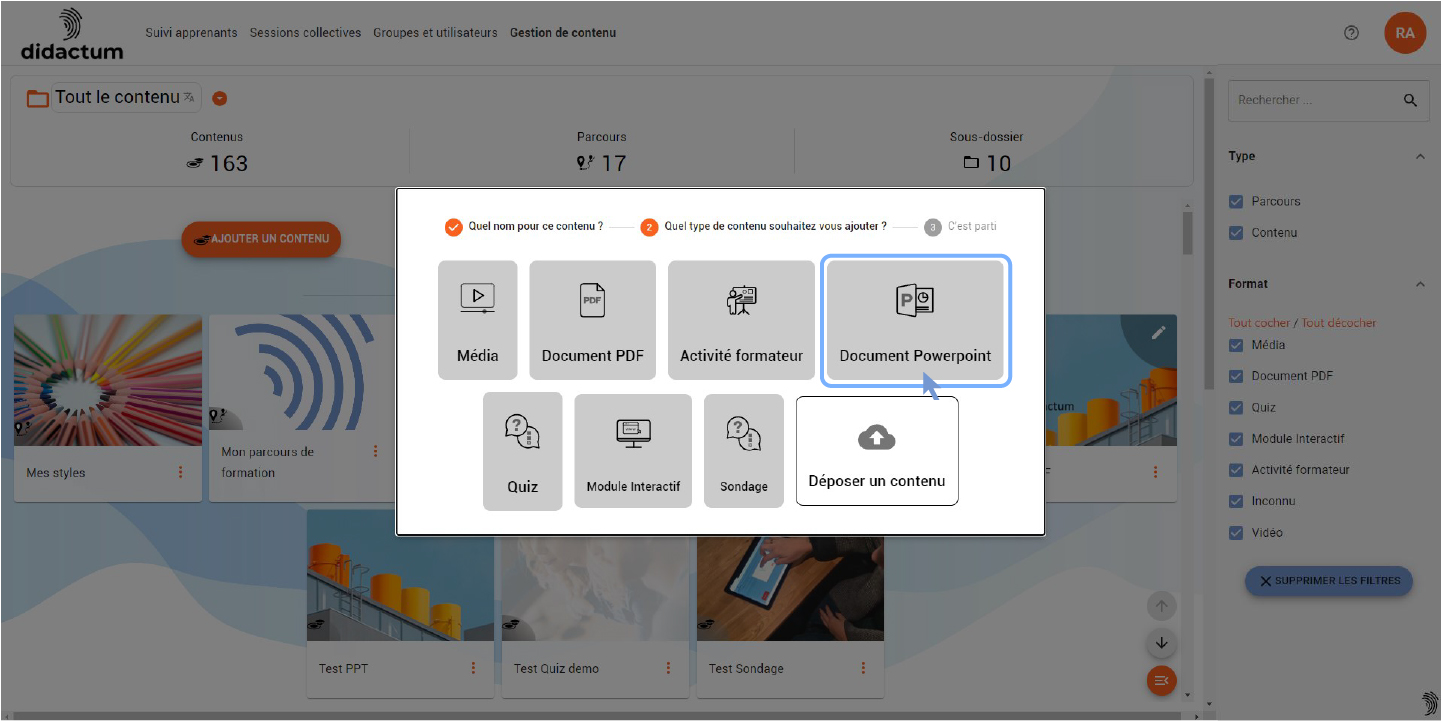Click the Tout décocher link

click(x=1339, y=323)
